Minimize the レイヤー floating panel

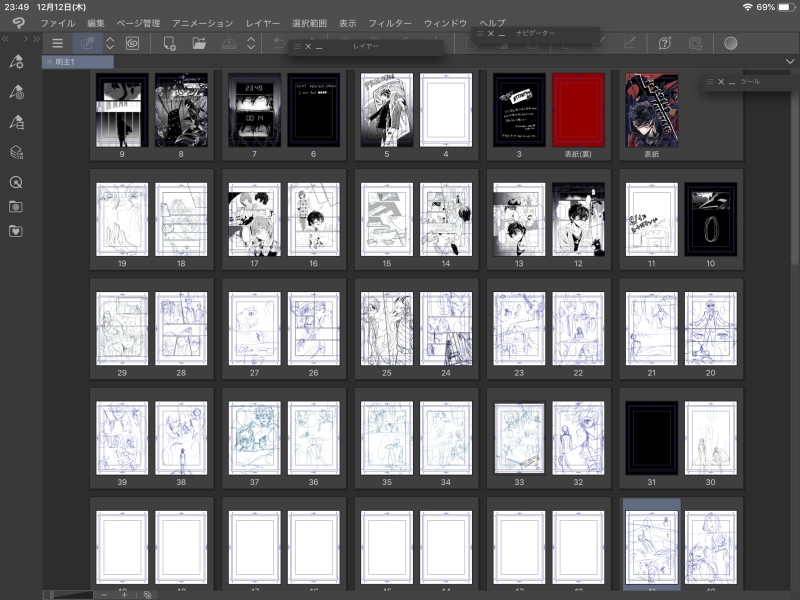pyautogui.click(x=319, y=47)
